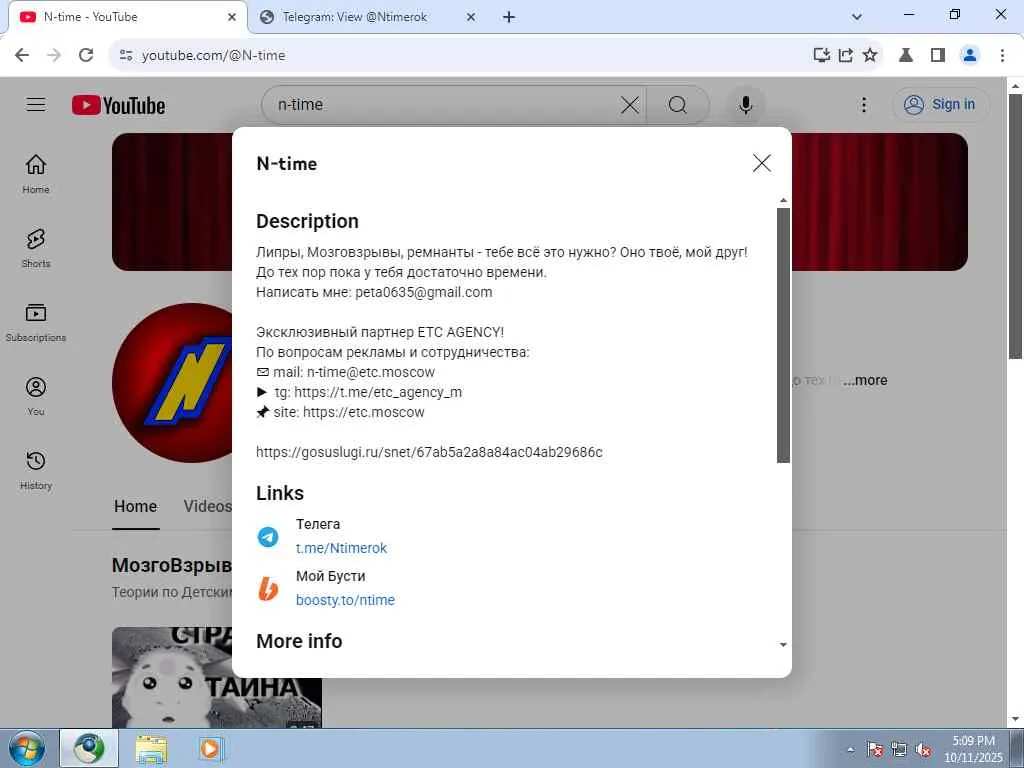Close the N-time about dialog

pyautogui.click(x=761, y=163)
